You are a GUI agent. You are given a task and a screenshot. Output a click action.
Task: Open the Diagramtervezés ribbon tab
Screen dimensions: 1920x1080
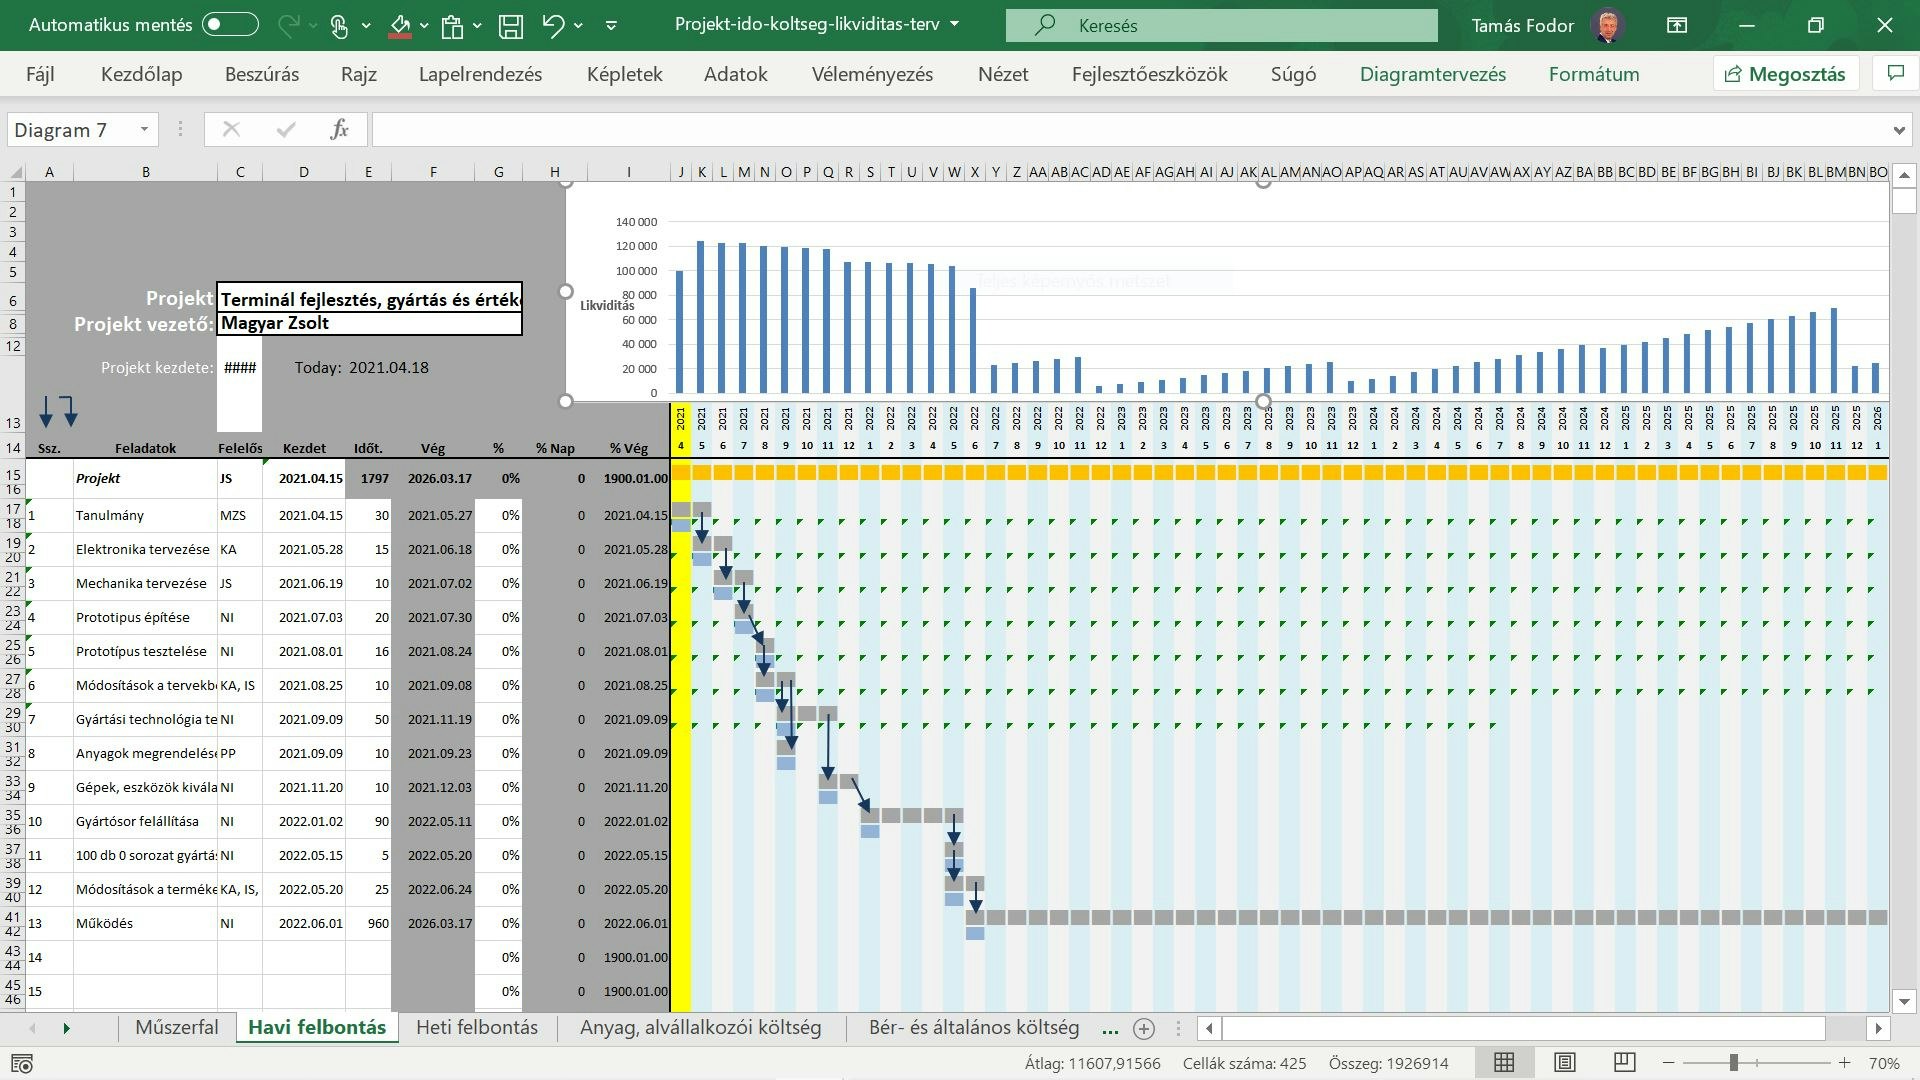(x=1433, y=74)
